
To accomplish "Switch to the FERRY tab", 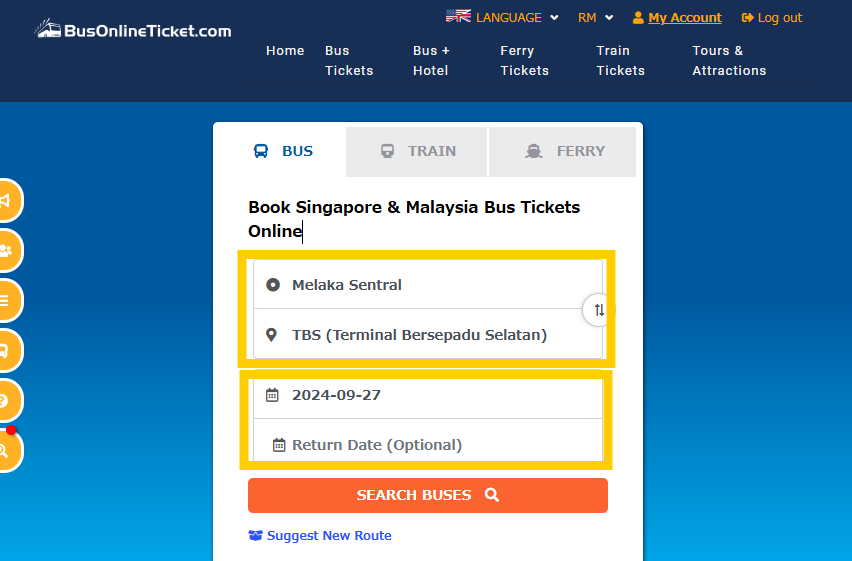I will (x=564, y=151).
